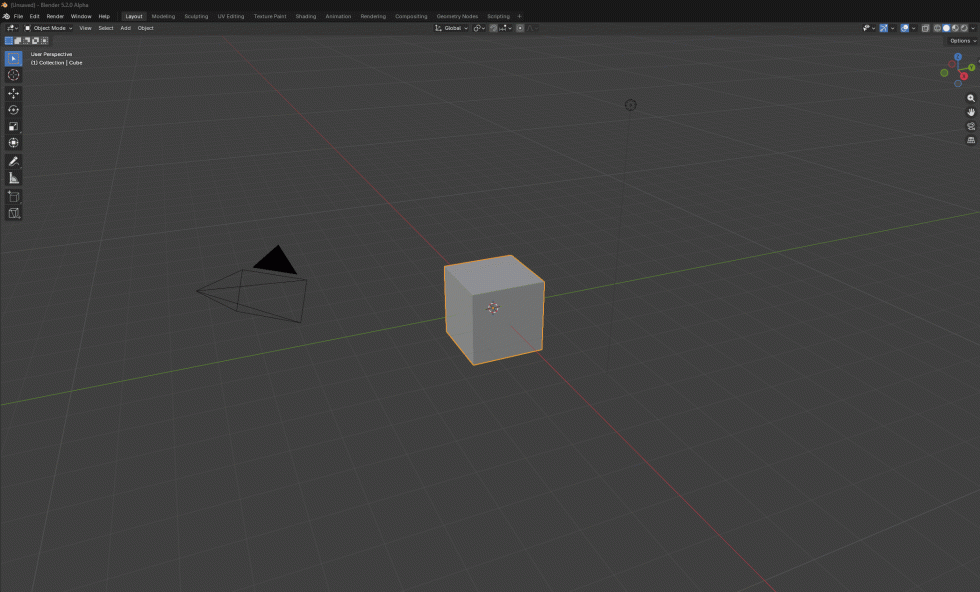The image size is (980, 592).
Task: Choose the Scale tool
Action: click(x=13, y=126)
